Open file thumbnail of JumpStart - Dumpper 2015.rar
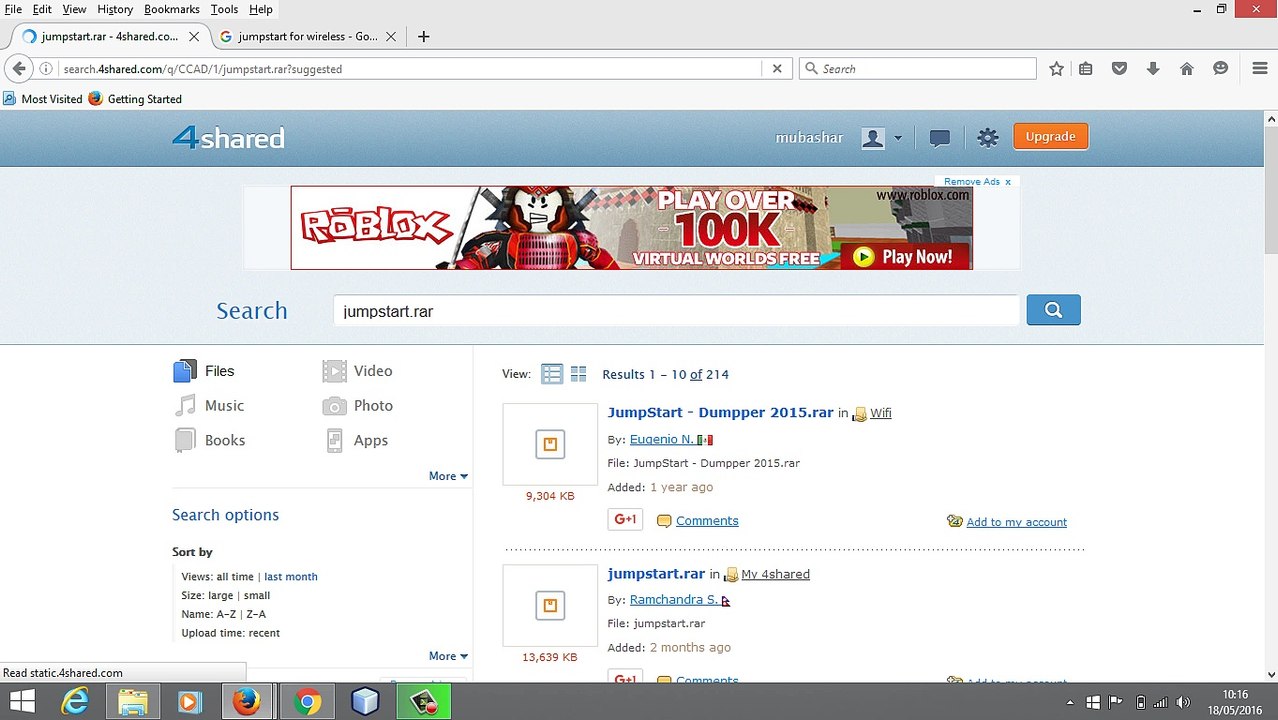Image resolution: width=1278 pixels, height=720 pixels. click(x=549, y=444)
